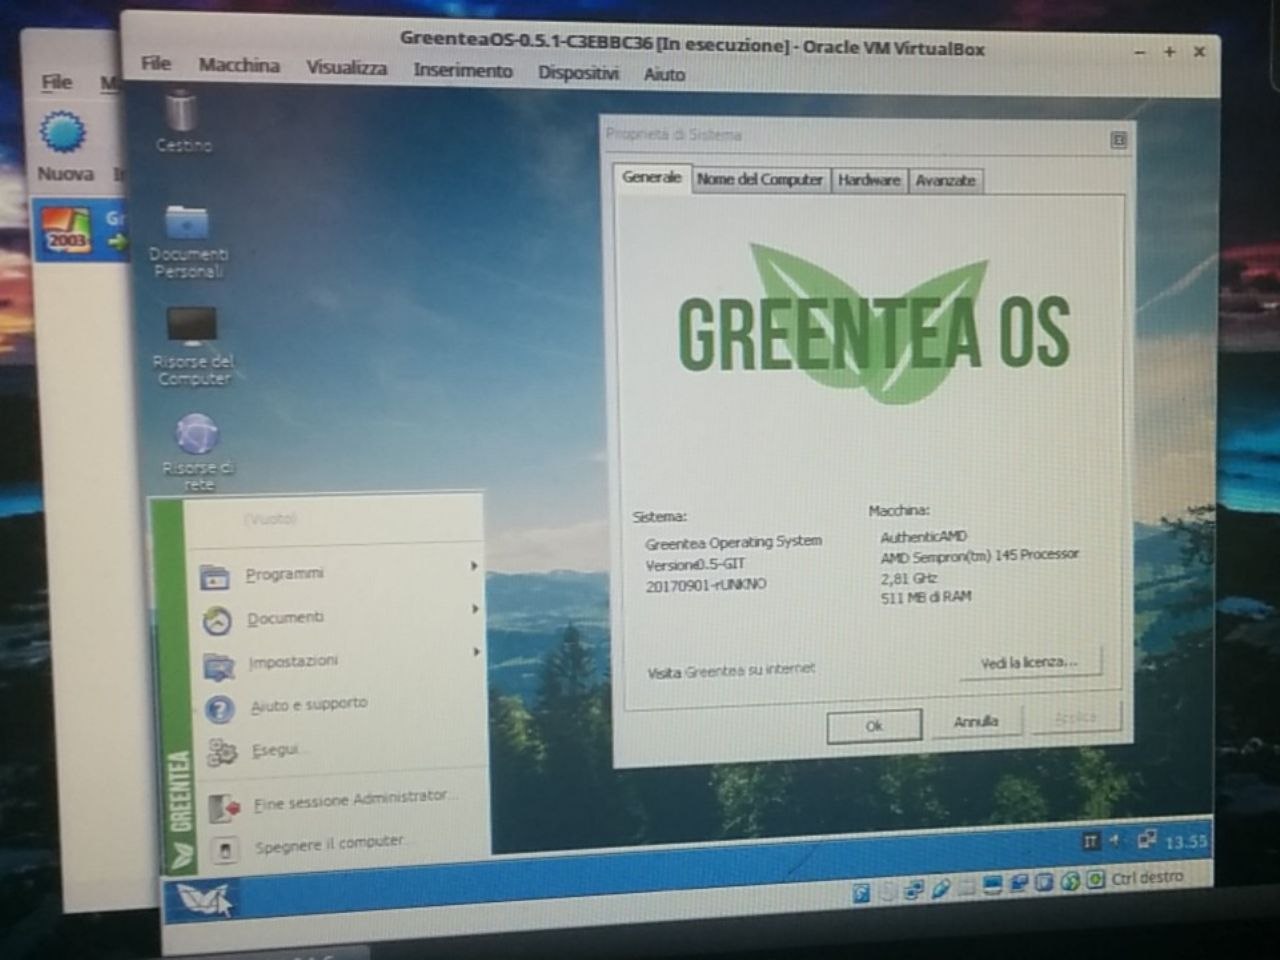Open the Cestino desktop icon
The width and height of the screenshot is (1280, 960).
coord(182,122)
